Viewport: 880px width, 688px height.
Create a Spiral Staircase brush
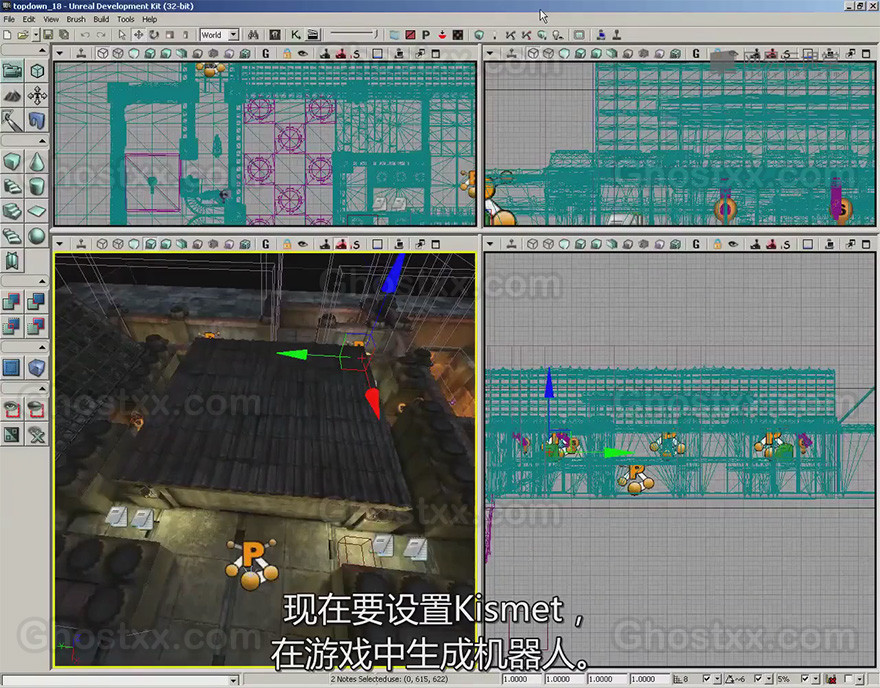(12, 236)
